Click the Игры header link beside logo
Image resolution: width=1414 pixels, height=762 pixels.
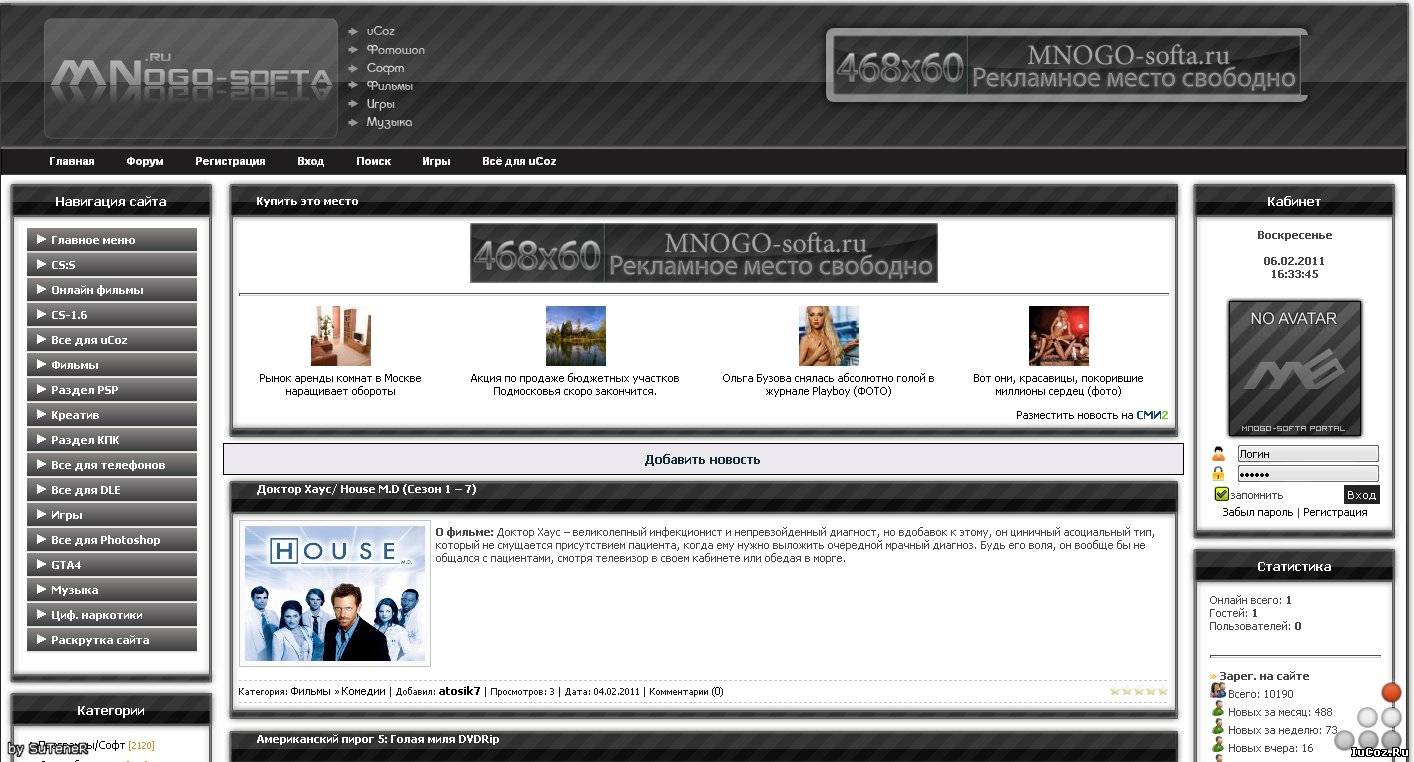pos(380,104)
